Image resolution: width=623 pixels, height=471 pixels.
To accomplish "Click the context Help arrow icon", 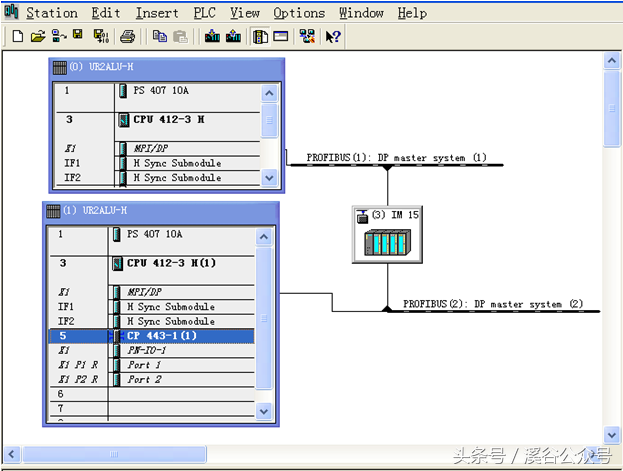I will click(x=333, y=36).
